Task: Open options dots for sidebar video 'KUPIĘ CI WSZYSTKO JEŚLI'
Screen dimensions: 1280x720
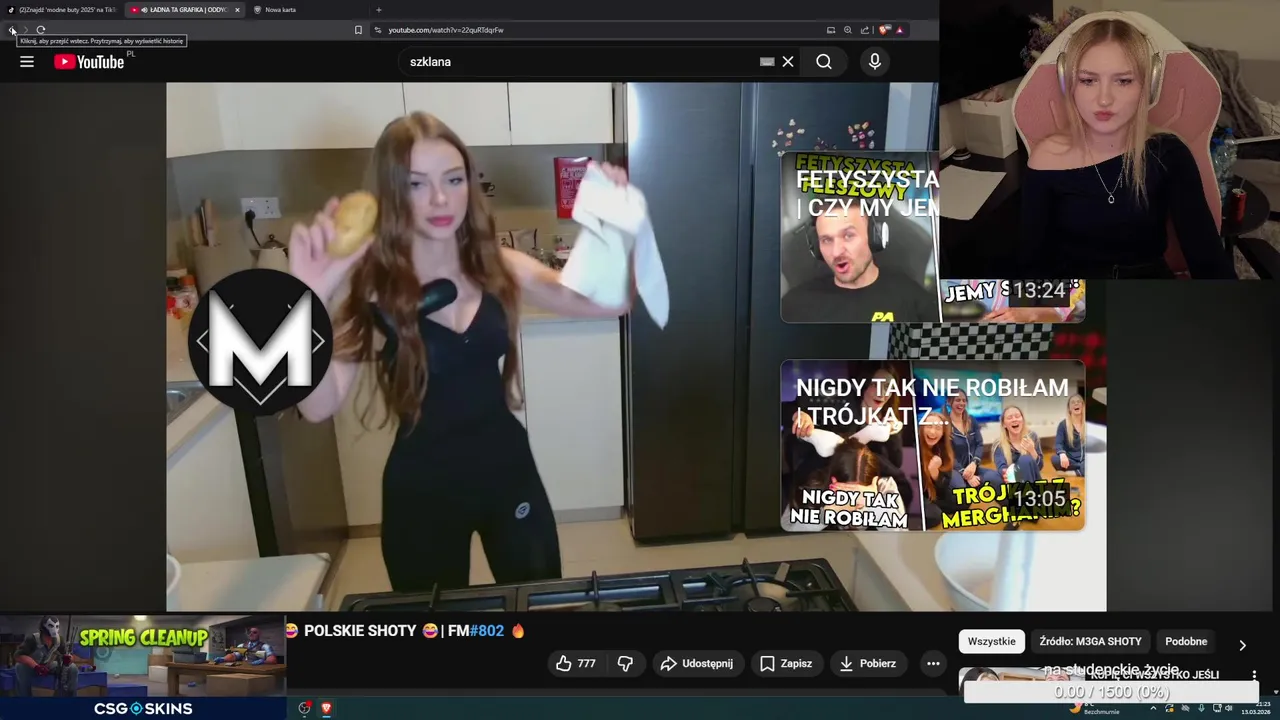Action: point(1254,675)
